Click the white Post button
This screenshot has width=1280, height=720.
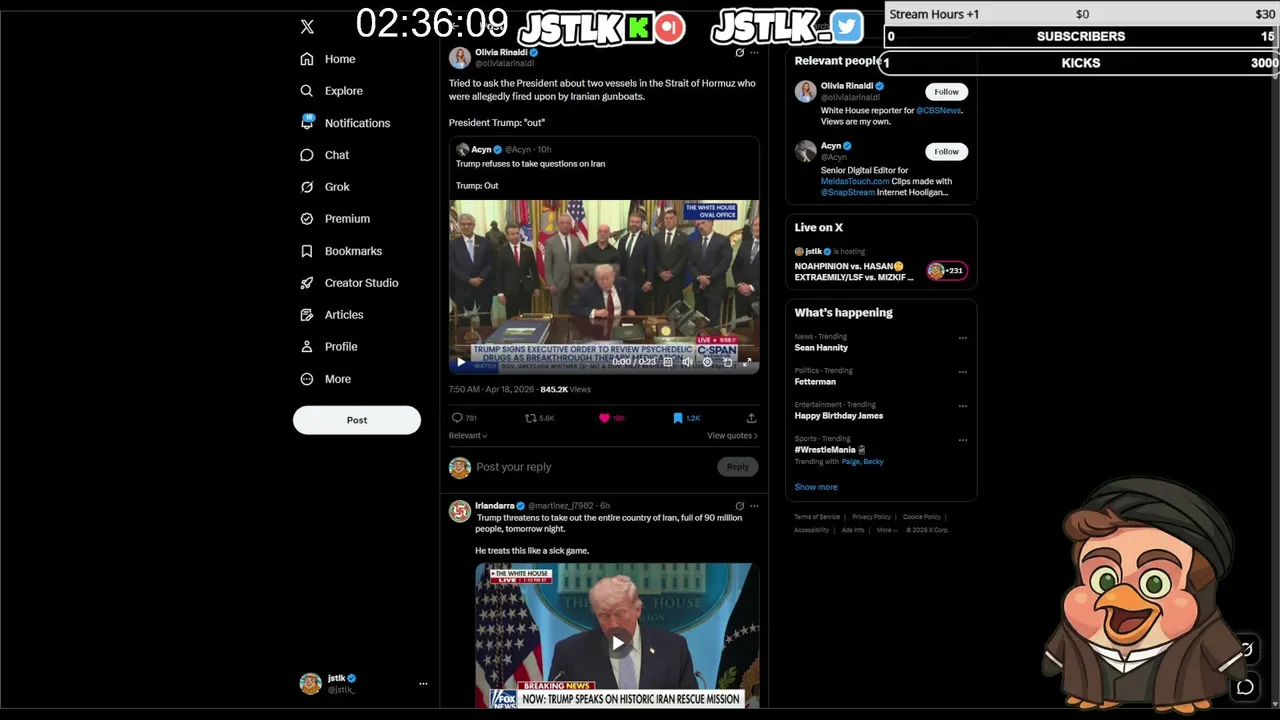(x=357, y=420)
